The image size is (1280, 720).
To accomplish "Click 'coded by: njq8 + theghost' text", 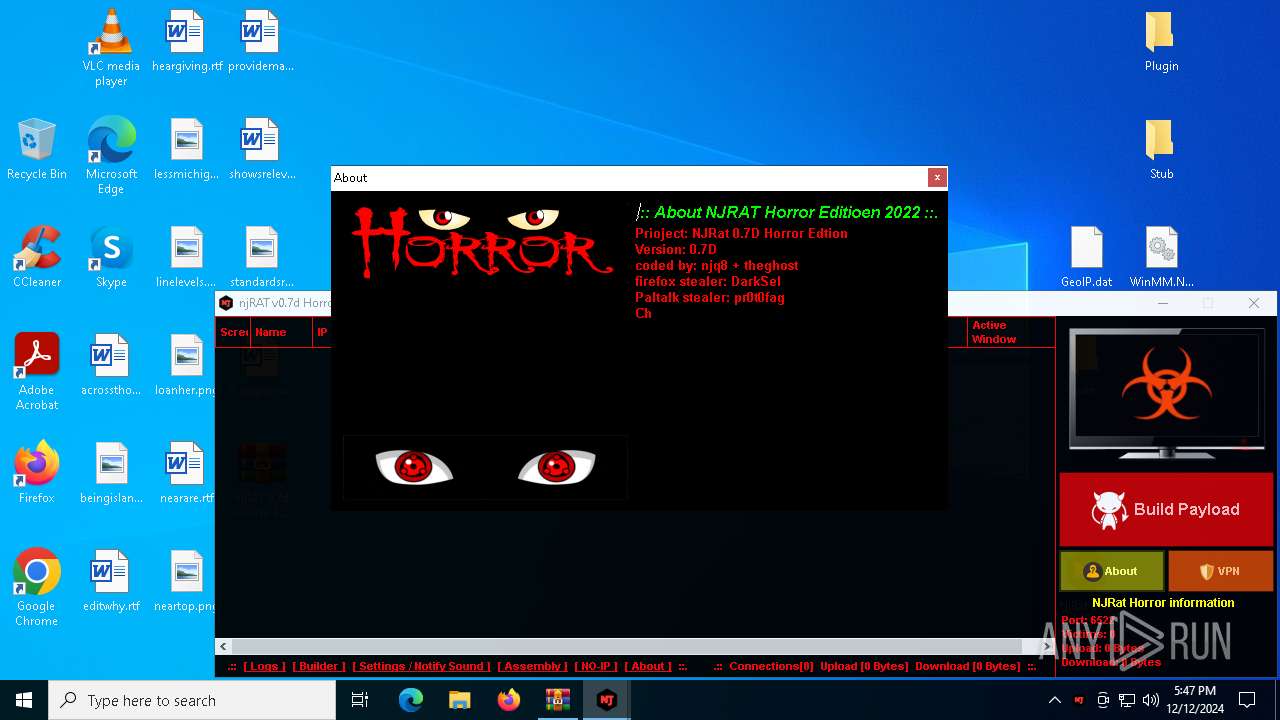I will pyautogui.click(x=716, y=265).
